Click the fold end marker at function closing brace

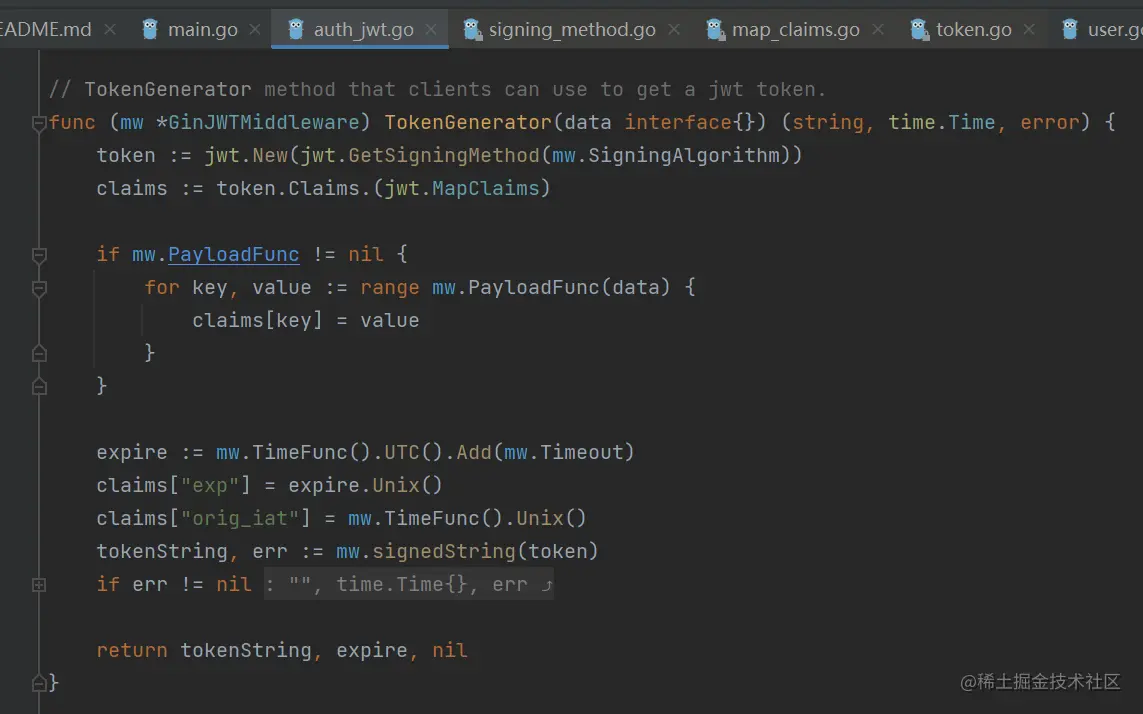39,683
